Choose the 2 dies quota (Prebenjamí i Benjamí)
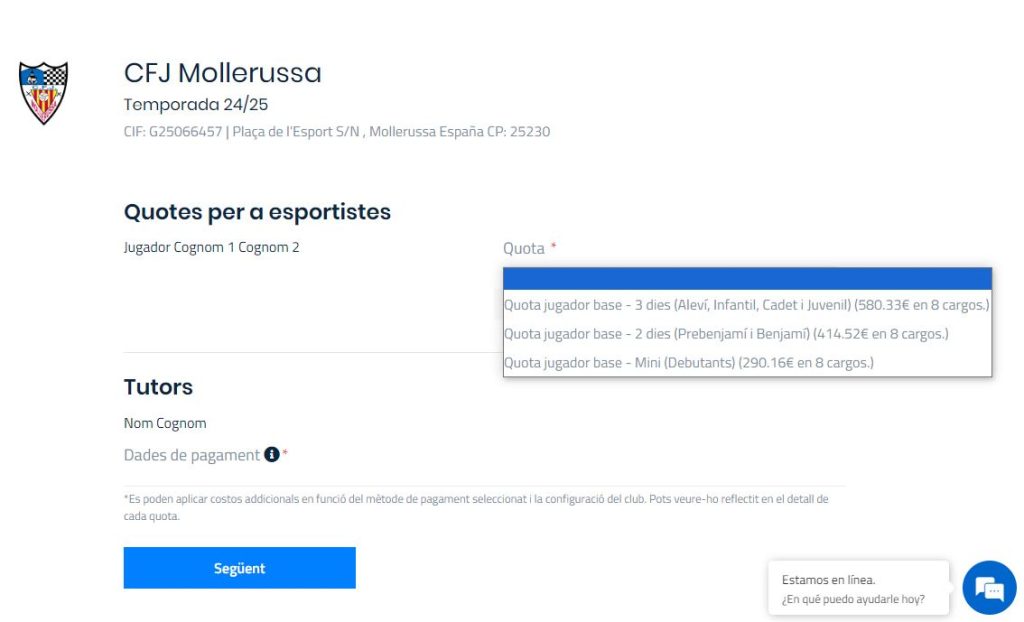Viewport: 1024px width, 622px height. coord(726,334)
